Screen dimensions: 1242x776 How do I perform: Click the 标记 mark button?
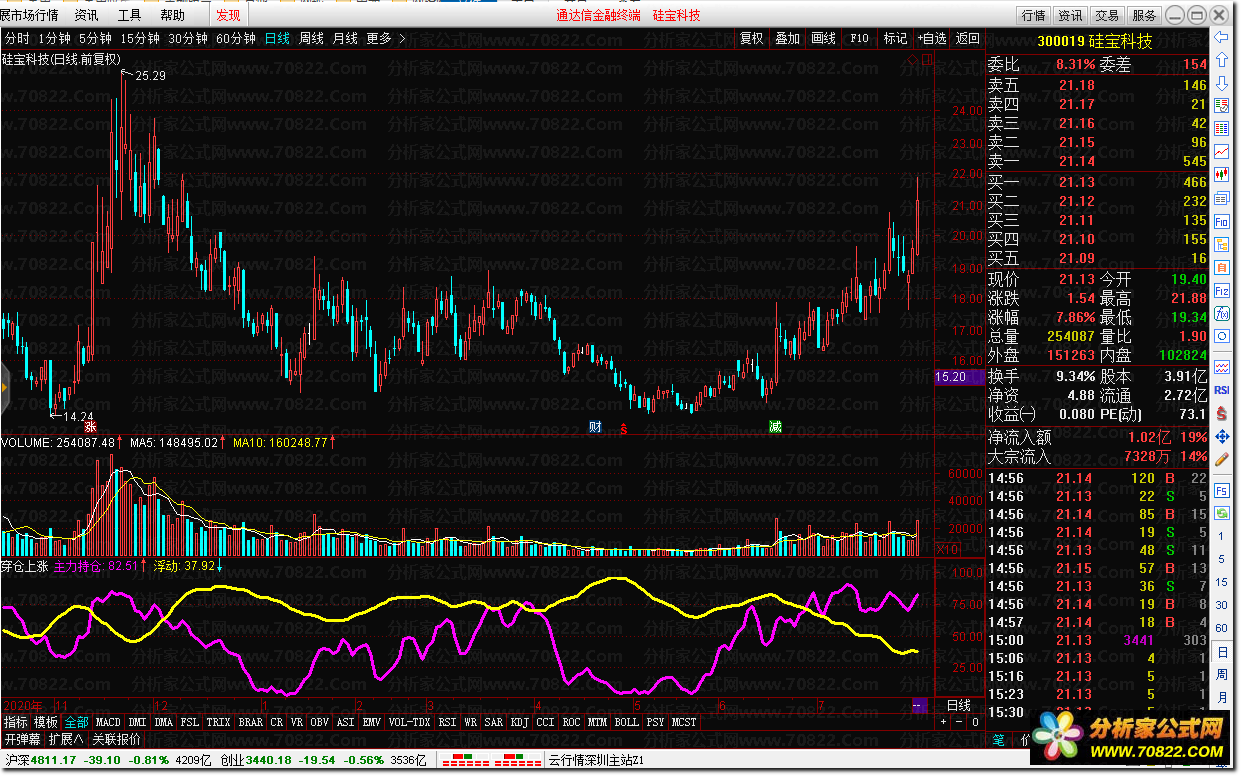coord(895,38)
